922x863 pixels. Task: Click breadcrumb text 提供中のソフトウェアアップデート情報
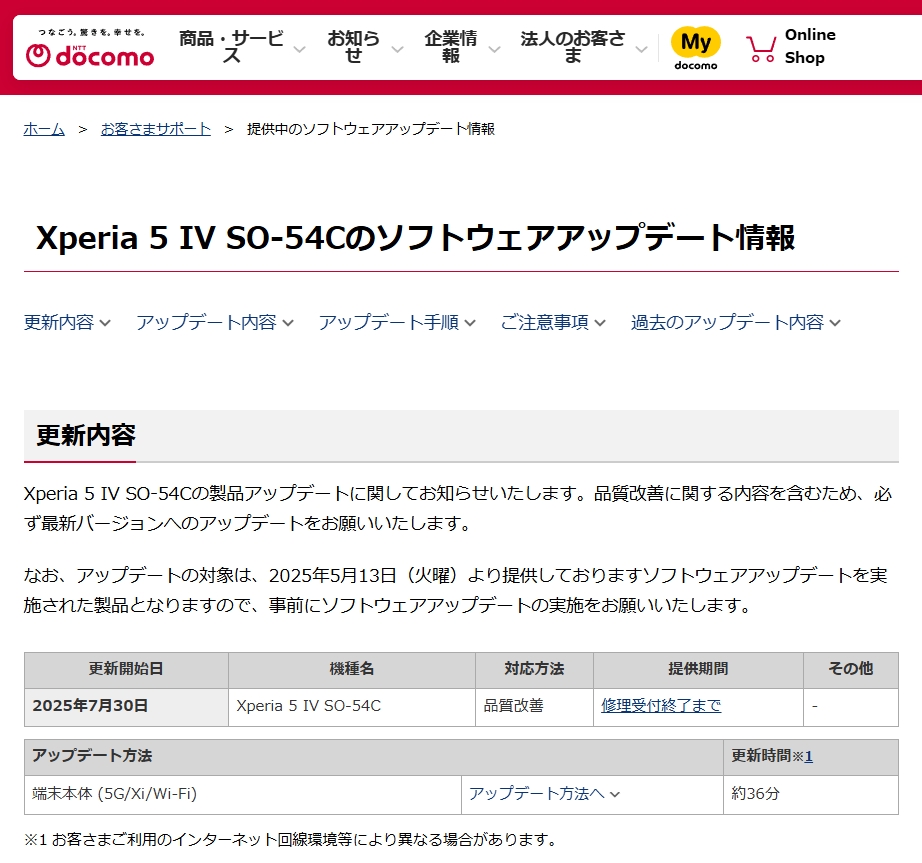coord(371,129)
